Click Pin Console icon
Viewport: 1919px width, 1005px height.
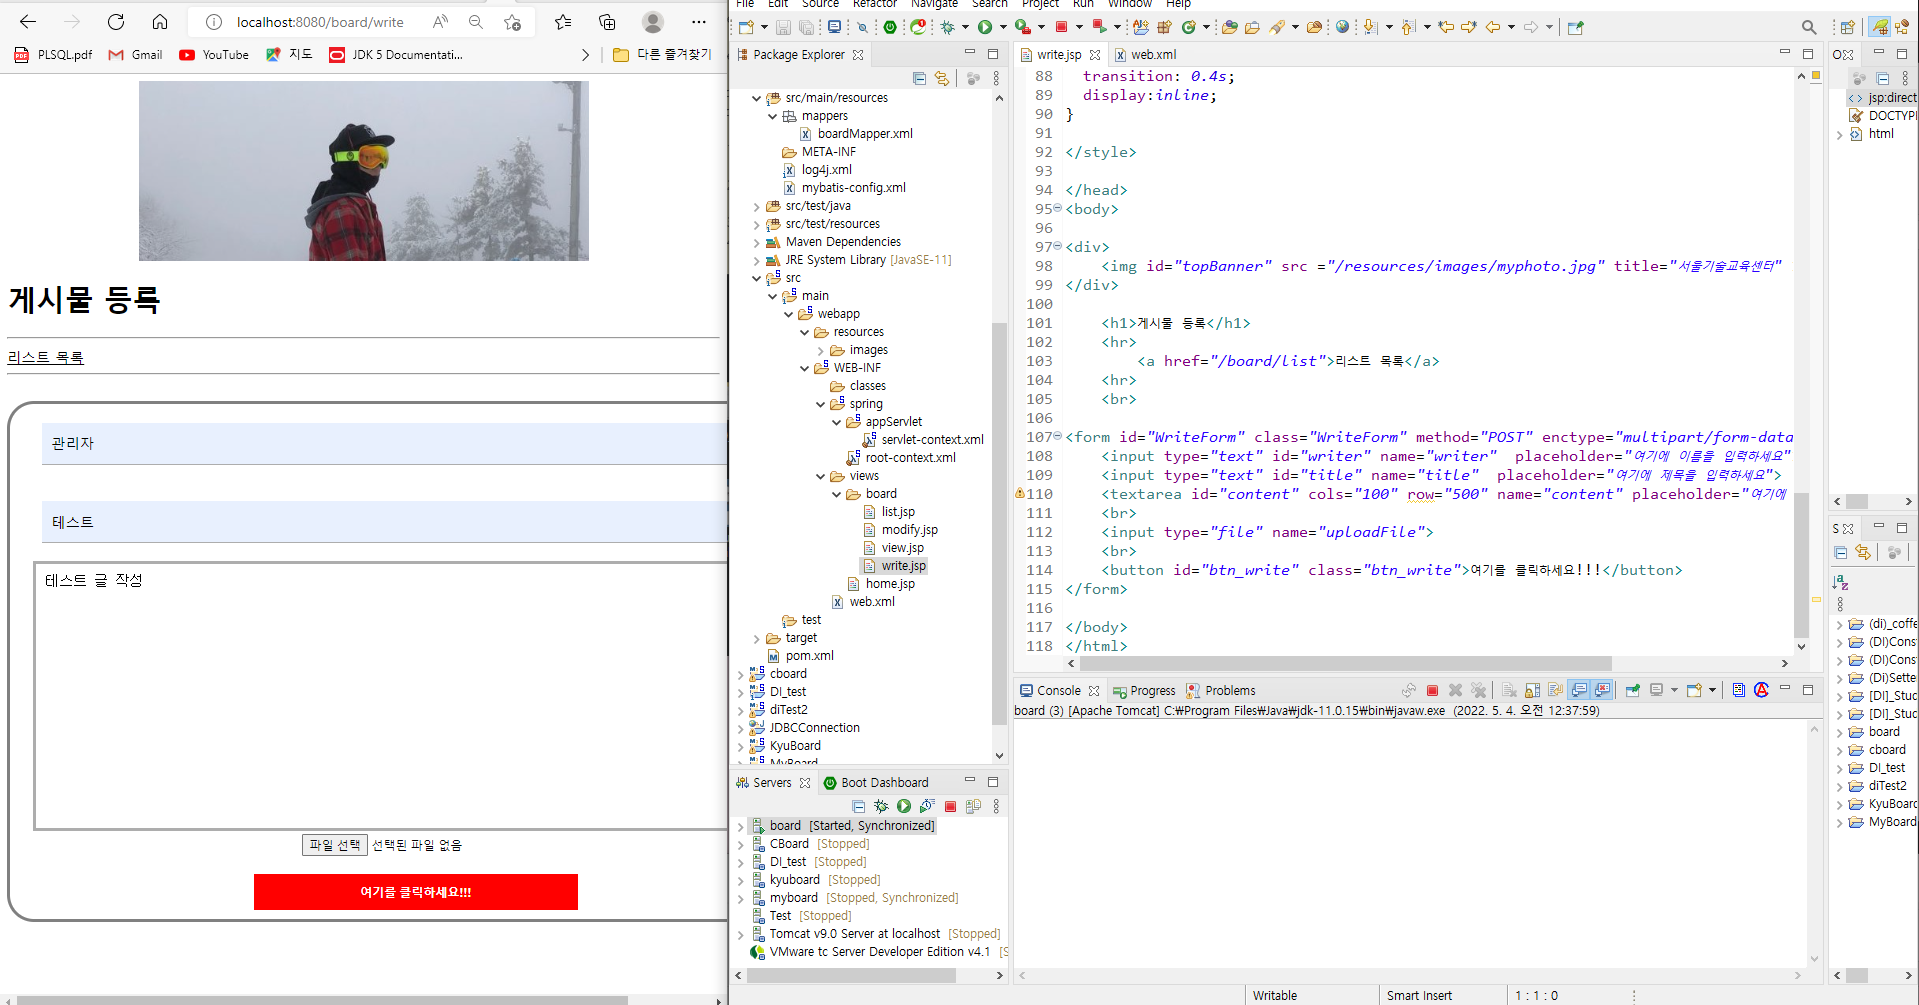(x=1632, y=690)
